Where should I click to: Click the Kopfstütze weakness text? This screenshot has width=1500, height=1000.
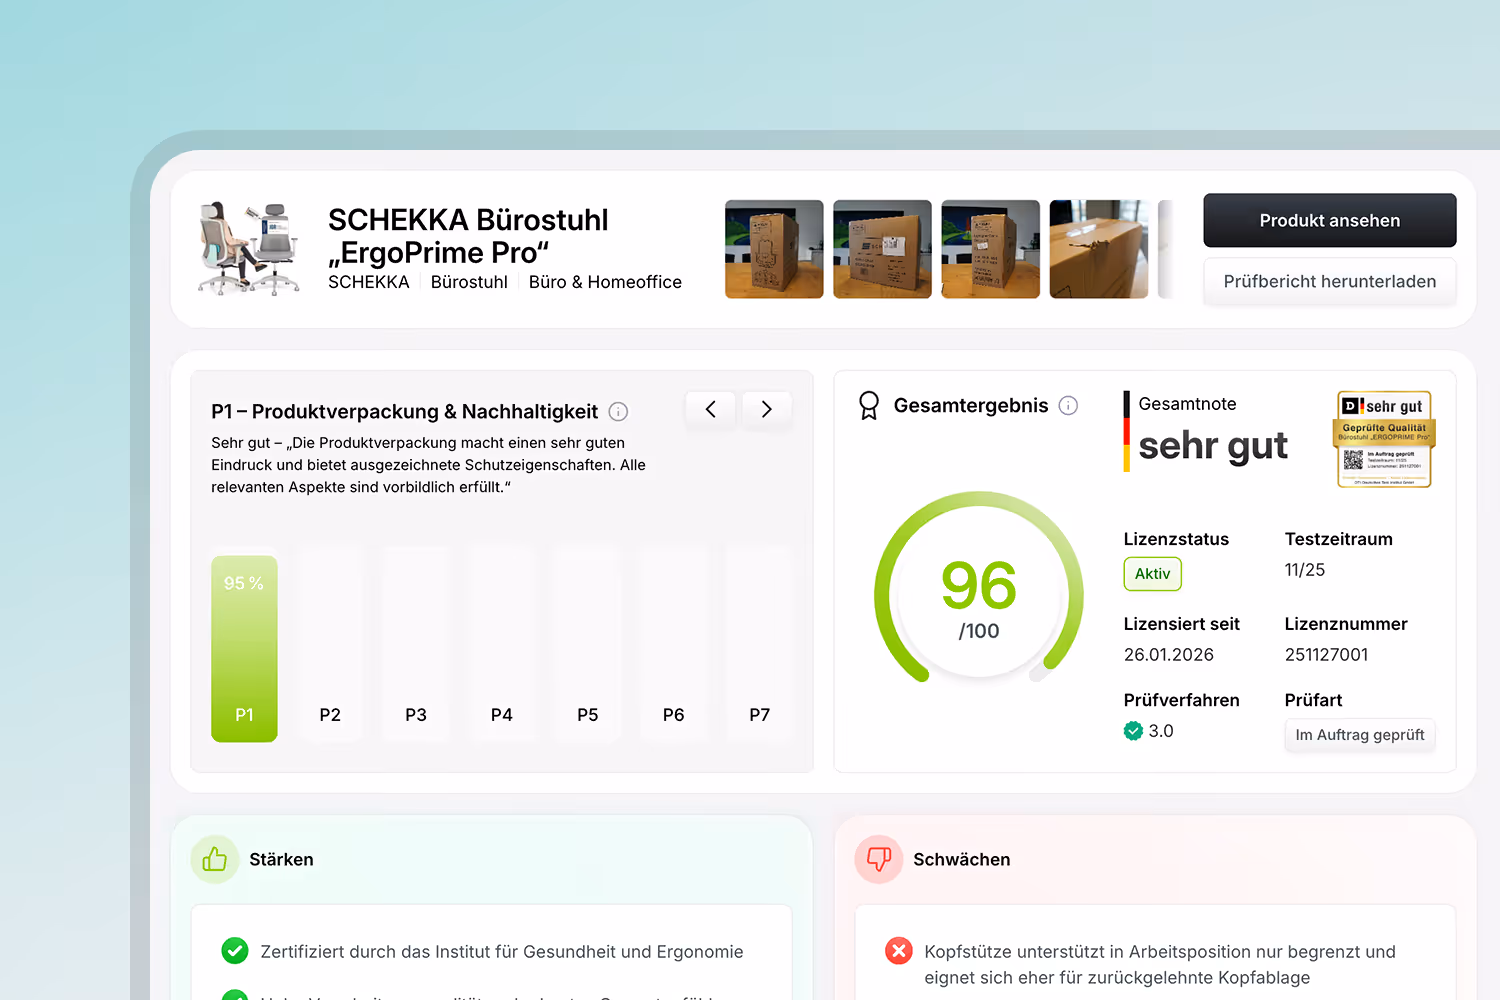pos(1160,965)
